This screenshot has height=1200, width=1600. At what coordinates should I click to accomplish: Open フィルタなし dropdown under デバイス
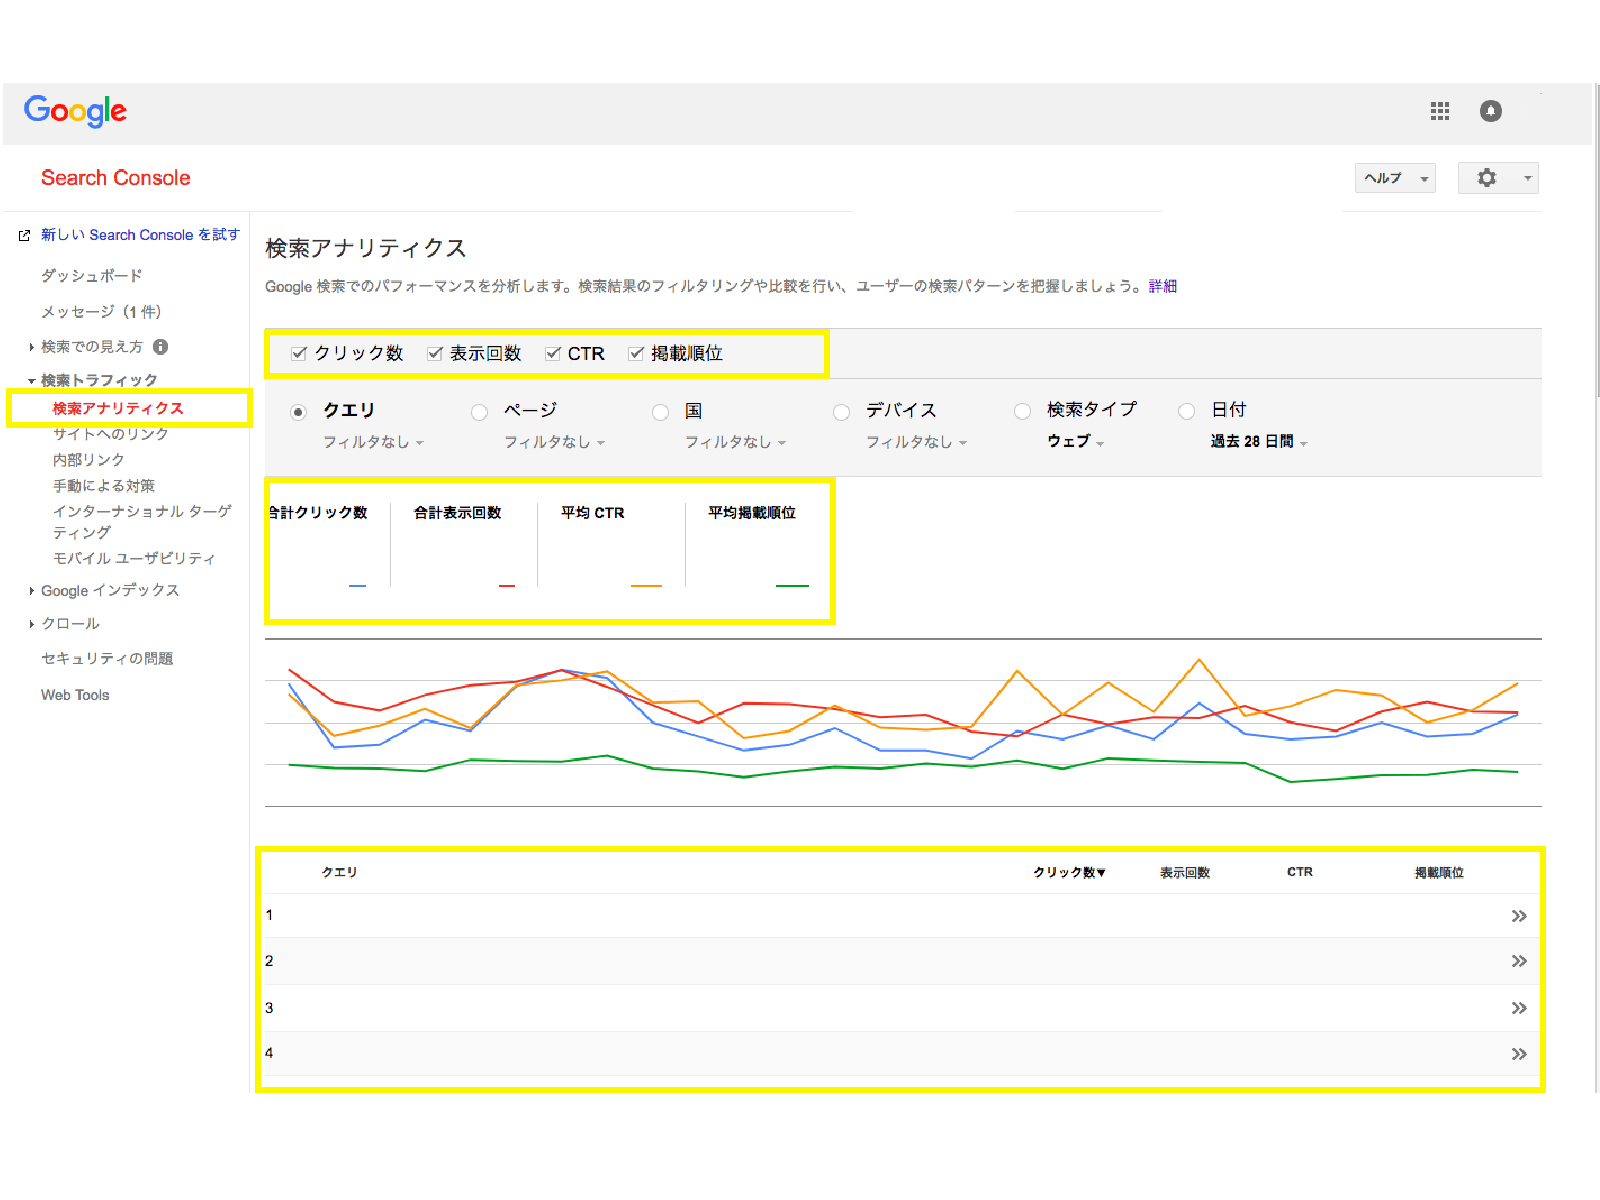[x=916, y=442]
